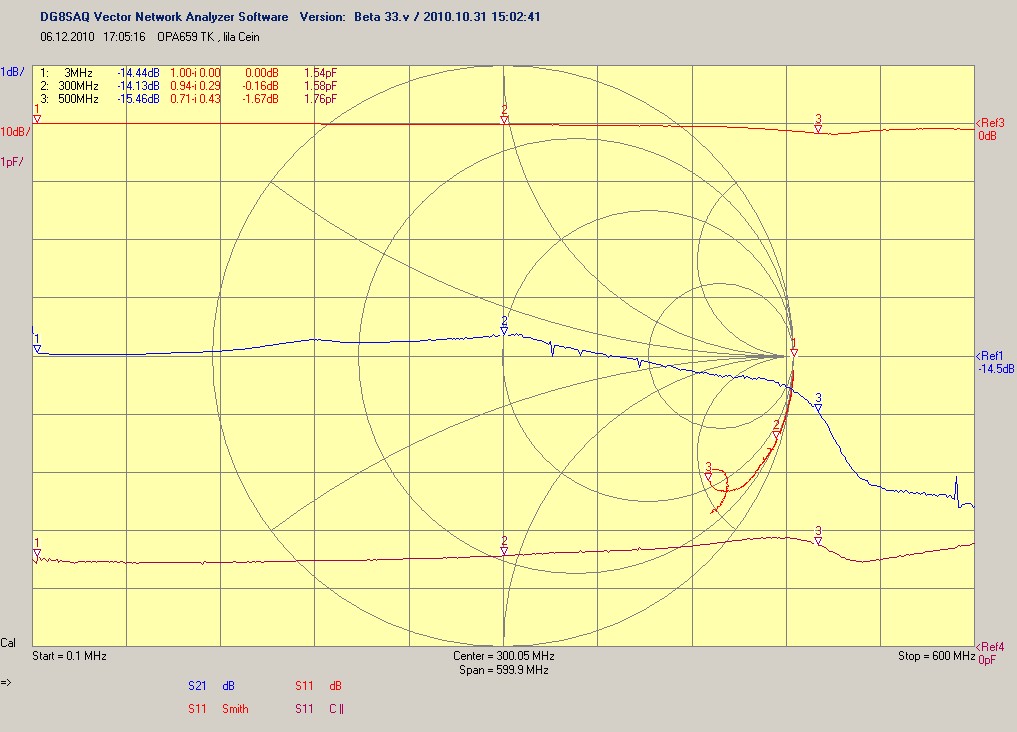Viewport: 1017px width, 732px height.
Task: Click the -15.46dB S21 readout
Action: coord(138,99)
